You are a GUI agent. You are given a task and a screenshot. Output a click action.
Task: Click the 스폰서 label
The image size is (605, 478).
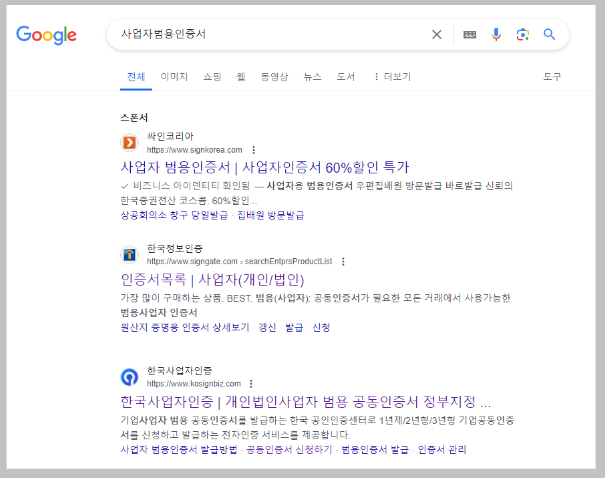pyautogui.click(x=134, y=117)
